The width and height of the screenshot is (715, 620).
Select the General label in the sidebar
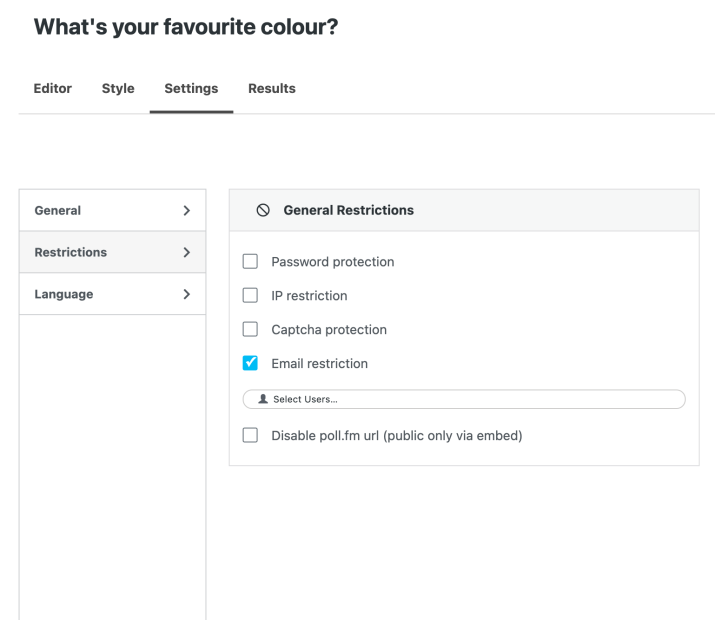[x=58, y=211]
